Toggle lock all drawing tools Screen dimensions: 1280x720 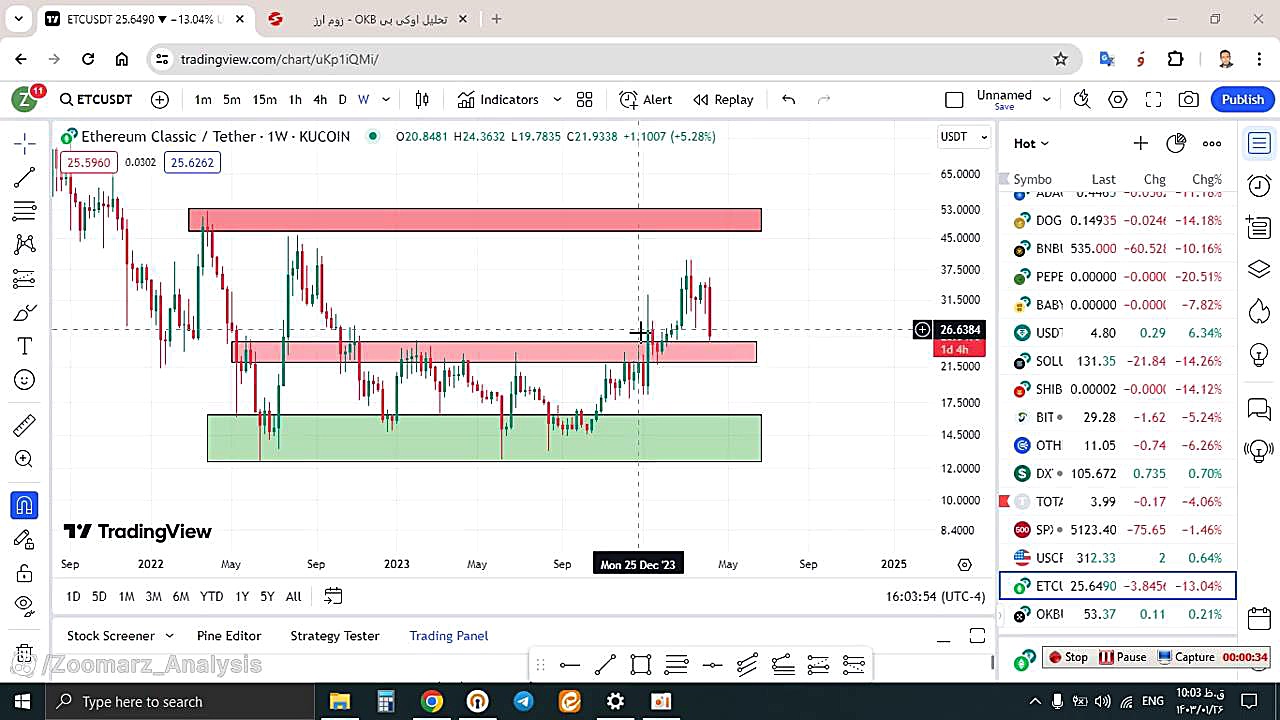pos(25,574)
